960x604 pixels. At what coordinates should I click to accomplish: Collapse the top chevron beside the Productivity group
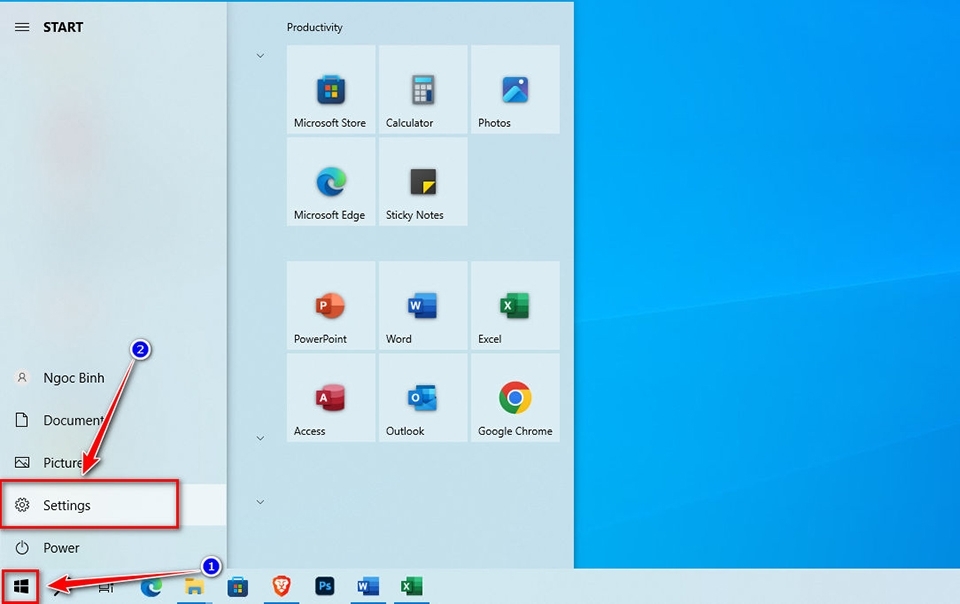260,56
